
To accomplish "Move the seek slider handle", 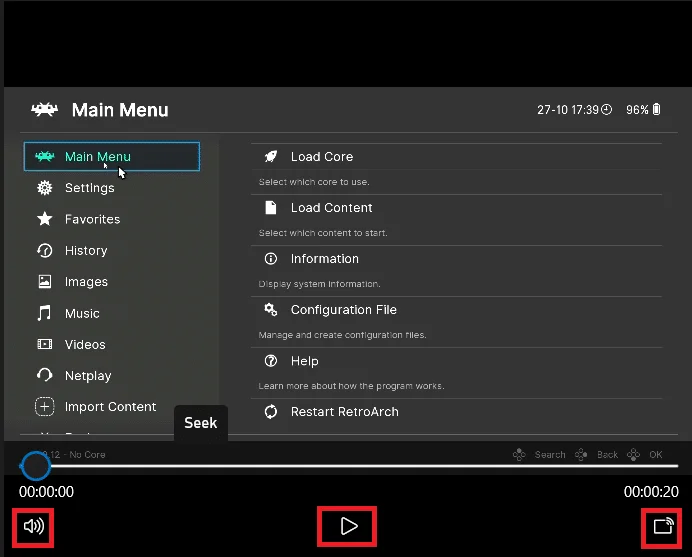I will click(x=35, y=466).
